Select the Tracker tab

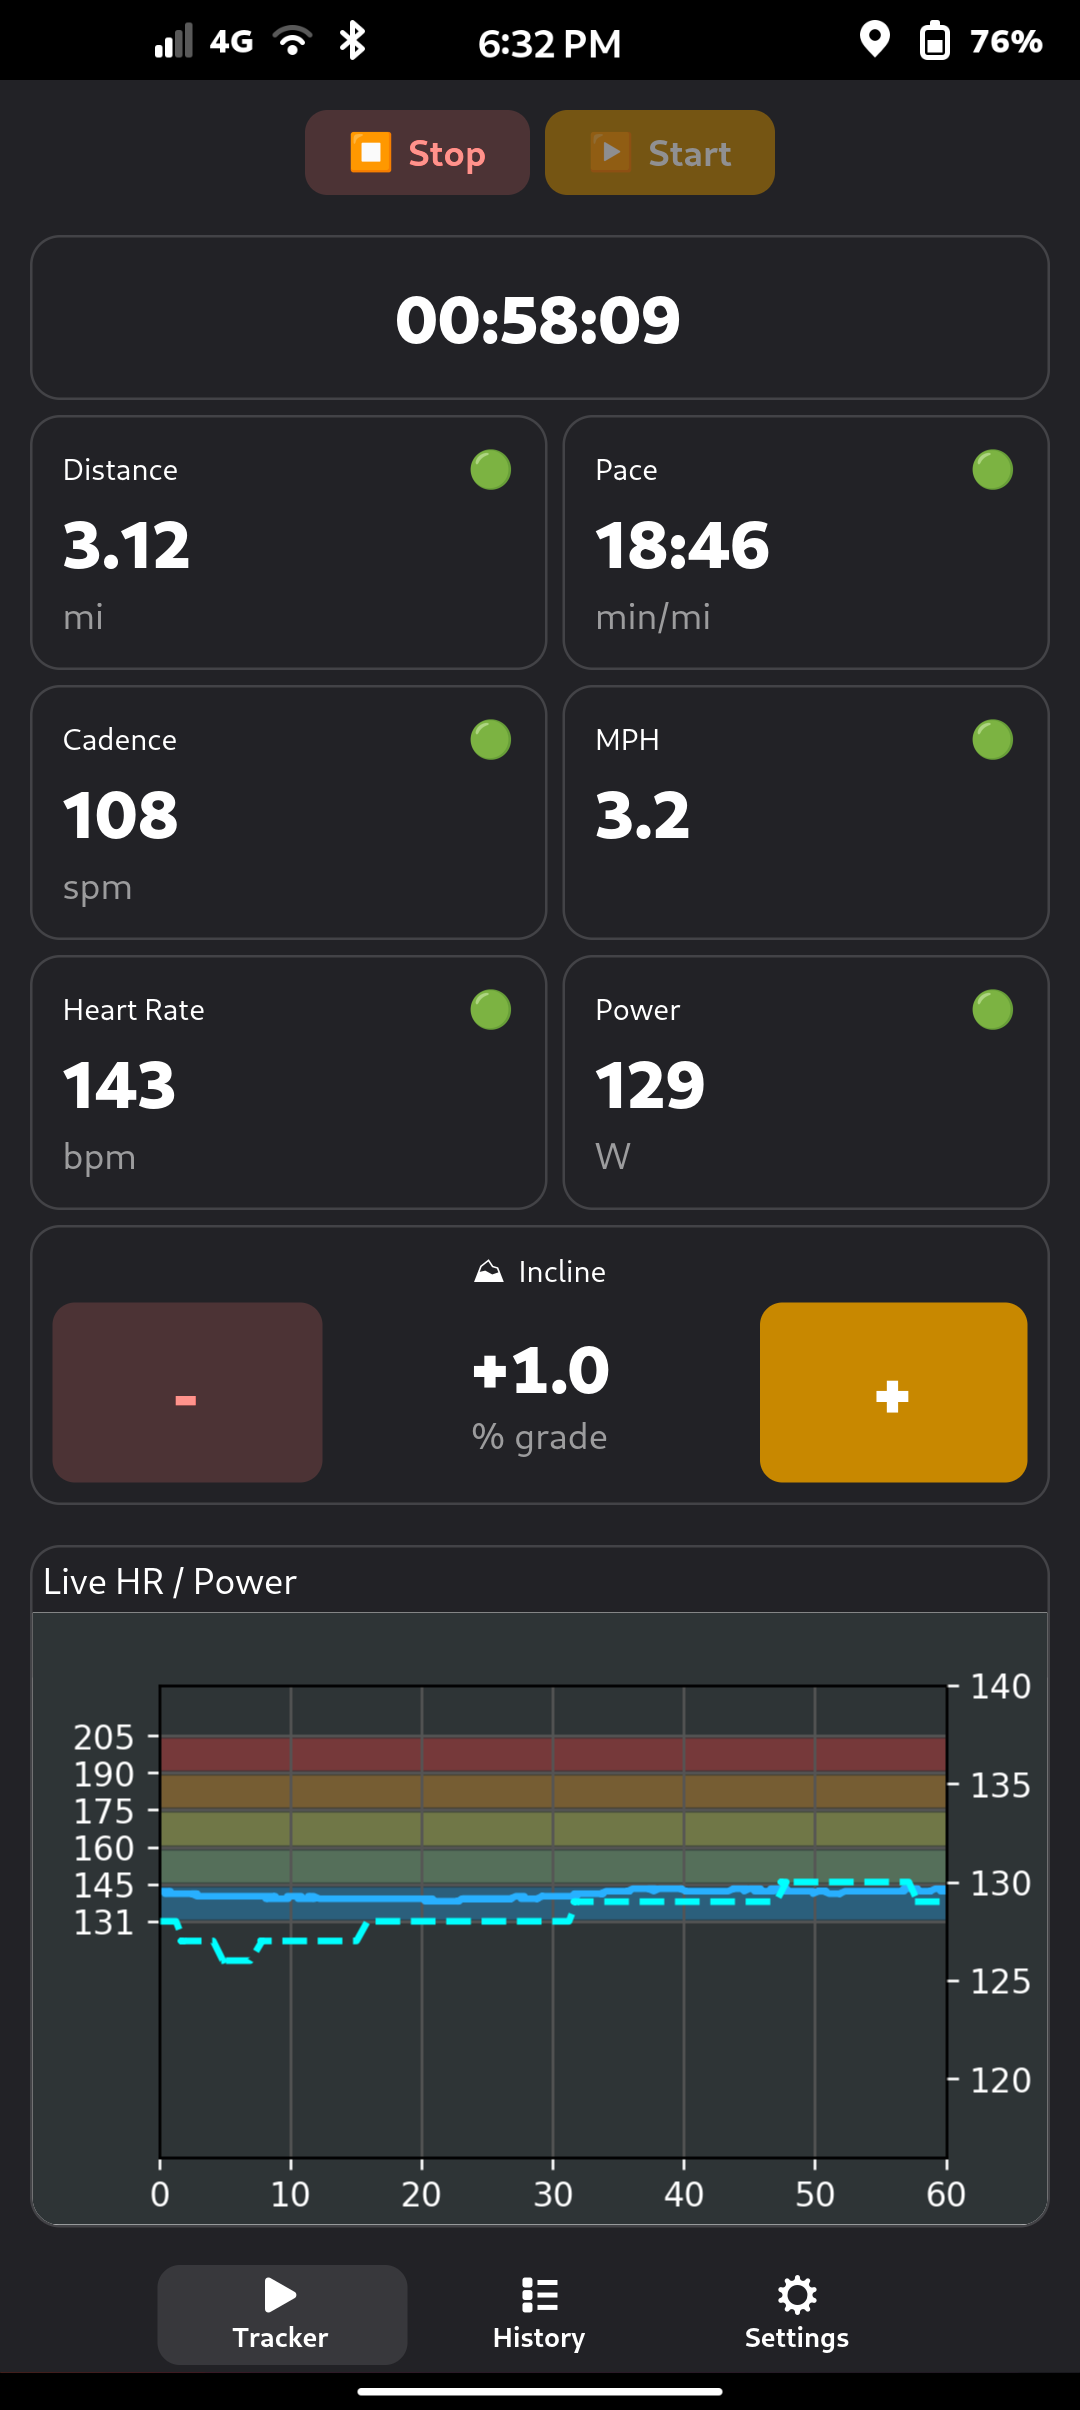[x=282, y=2315]
